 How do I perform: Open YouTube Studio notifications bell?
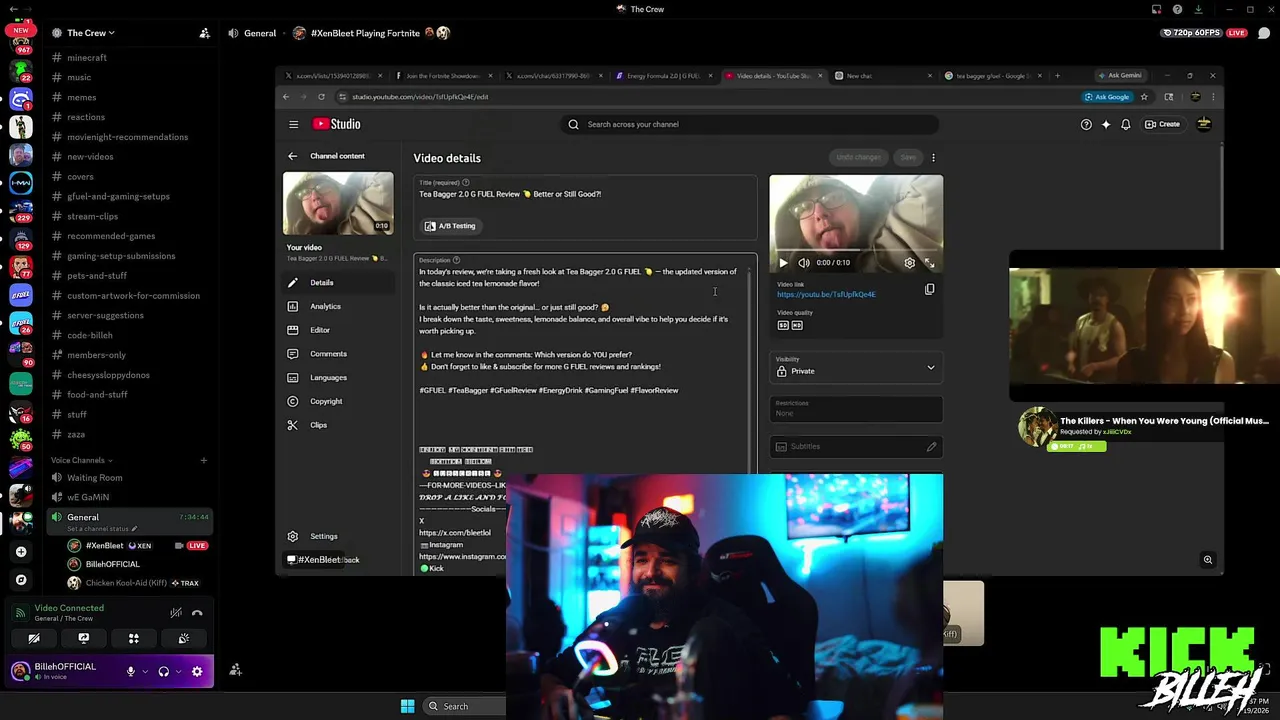tap(1126, 124)
